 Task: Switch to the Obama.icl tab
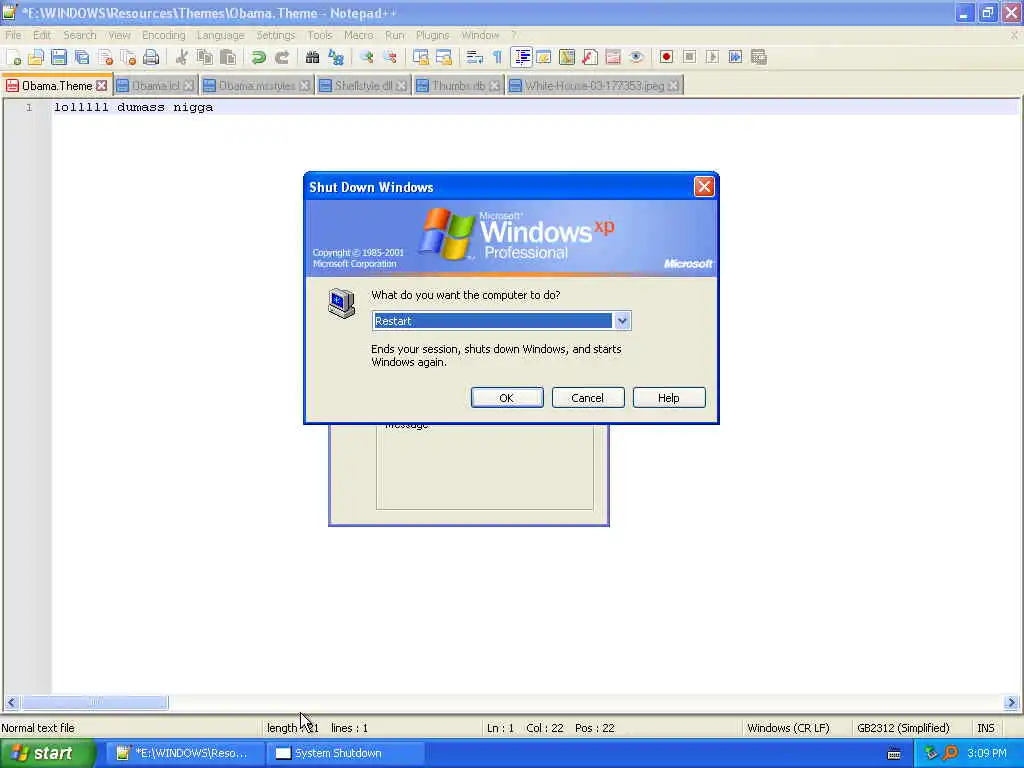155,86
